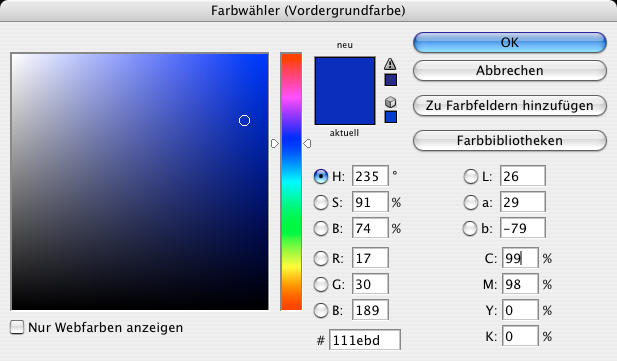617x361 pixels.
Task: Click the Abbrechen button
Action: coord(510,70)
